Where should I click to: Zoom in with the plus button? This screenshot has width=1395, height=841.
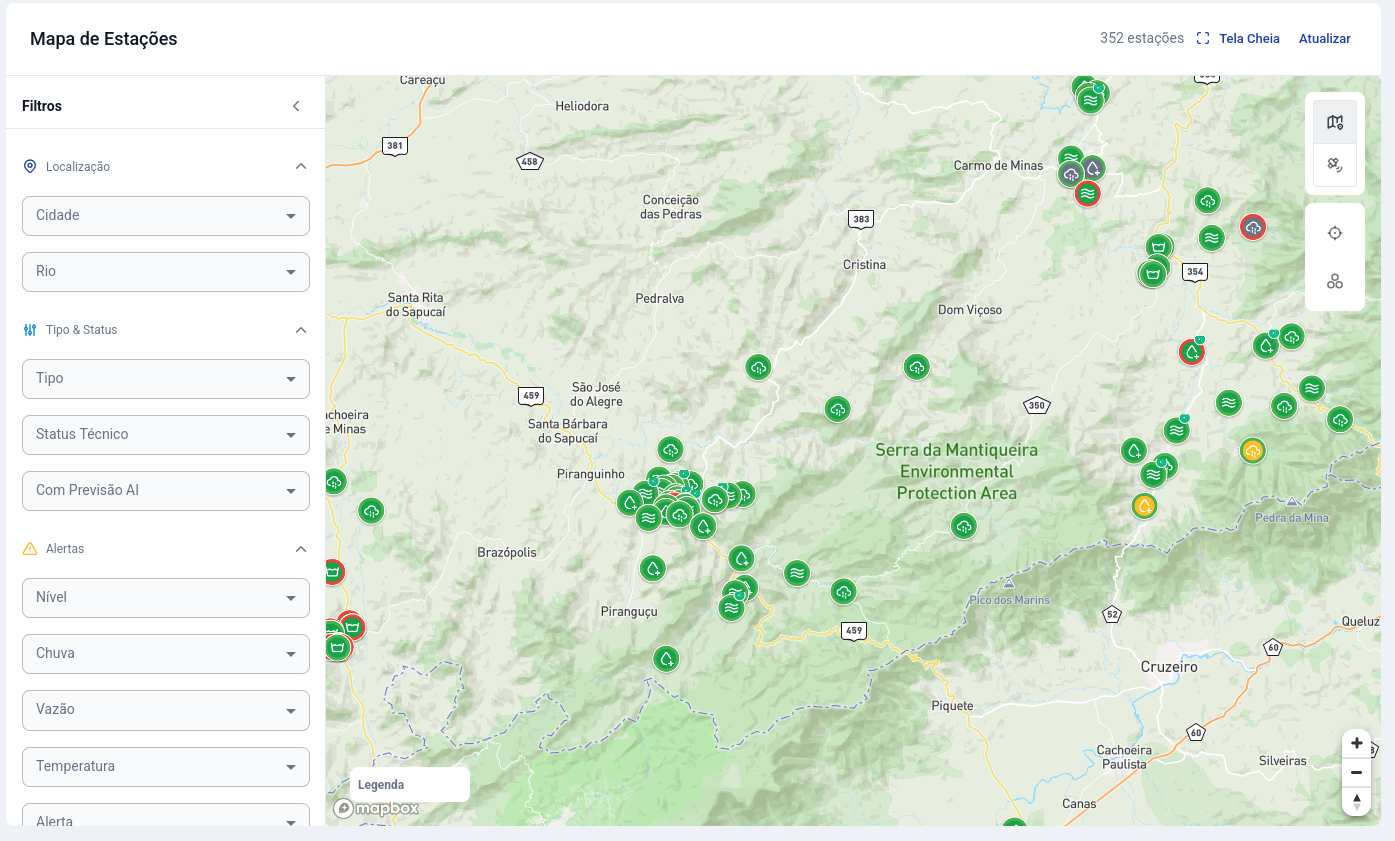[x=1357, y=743]
